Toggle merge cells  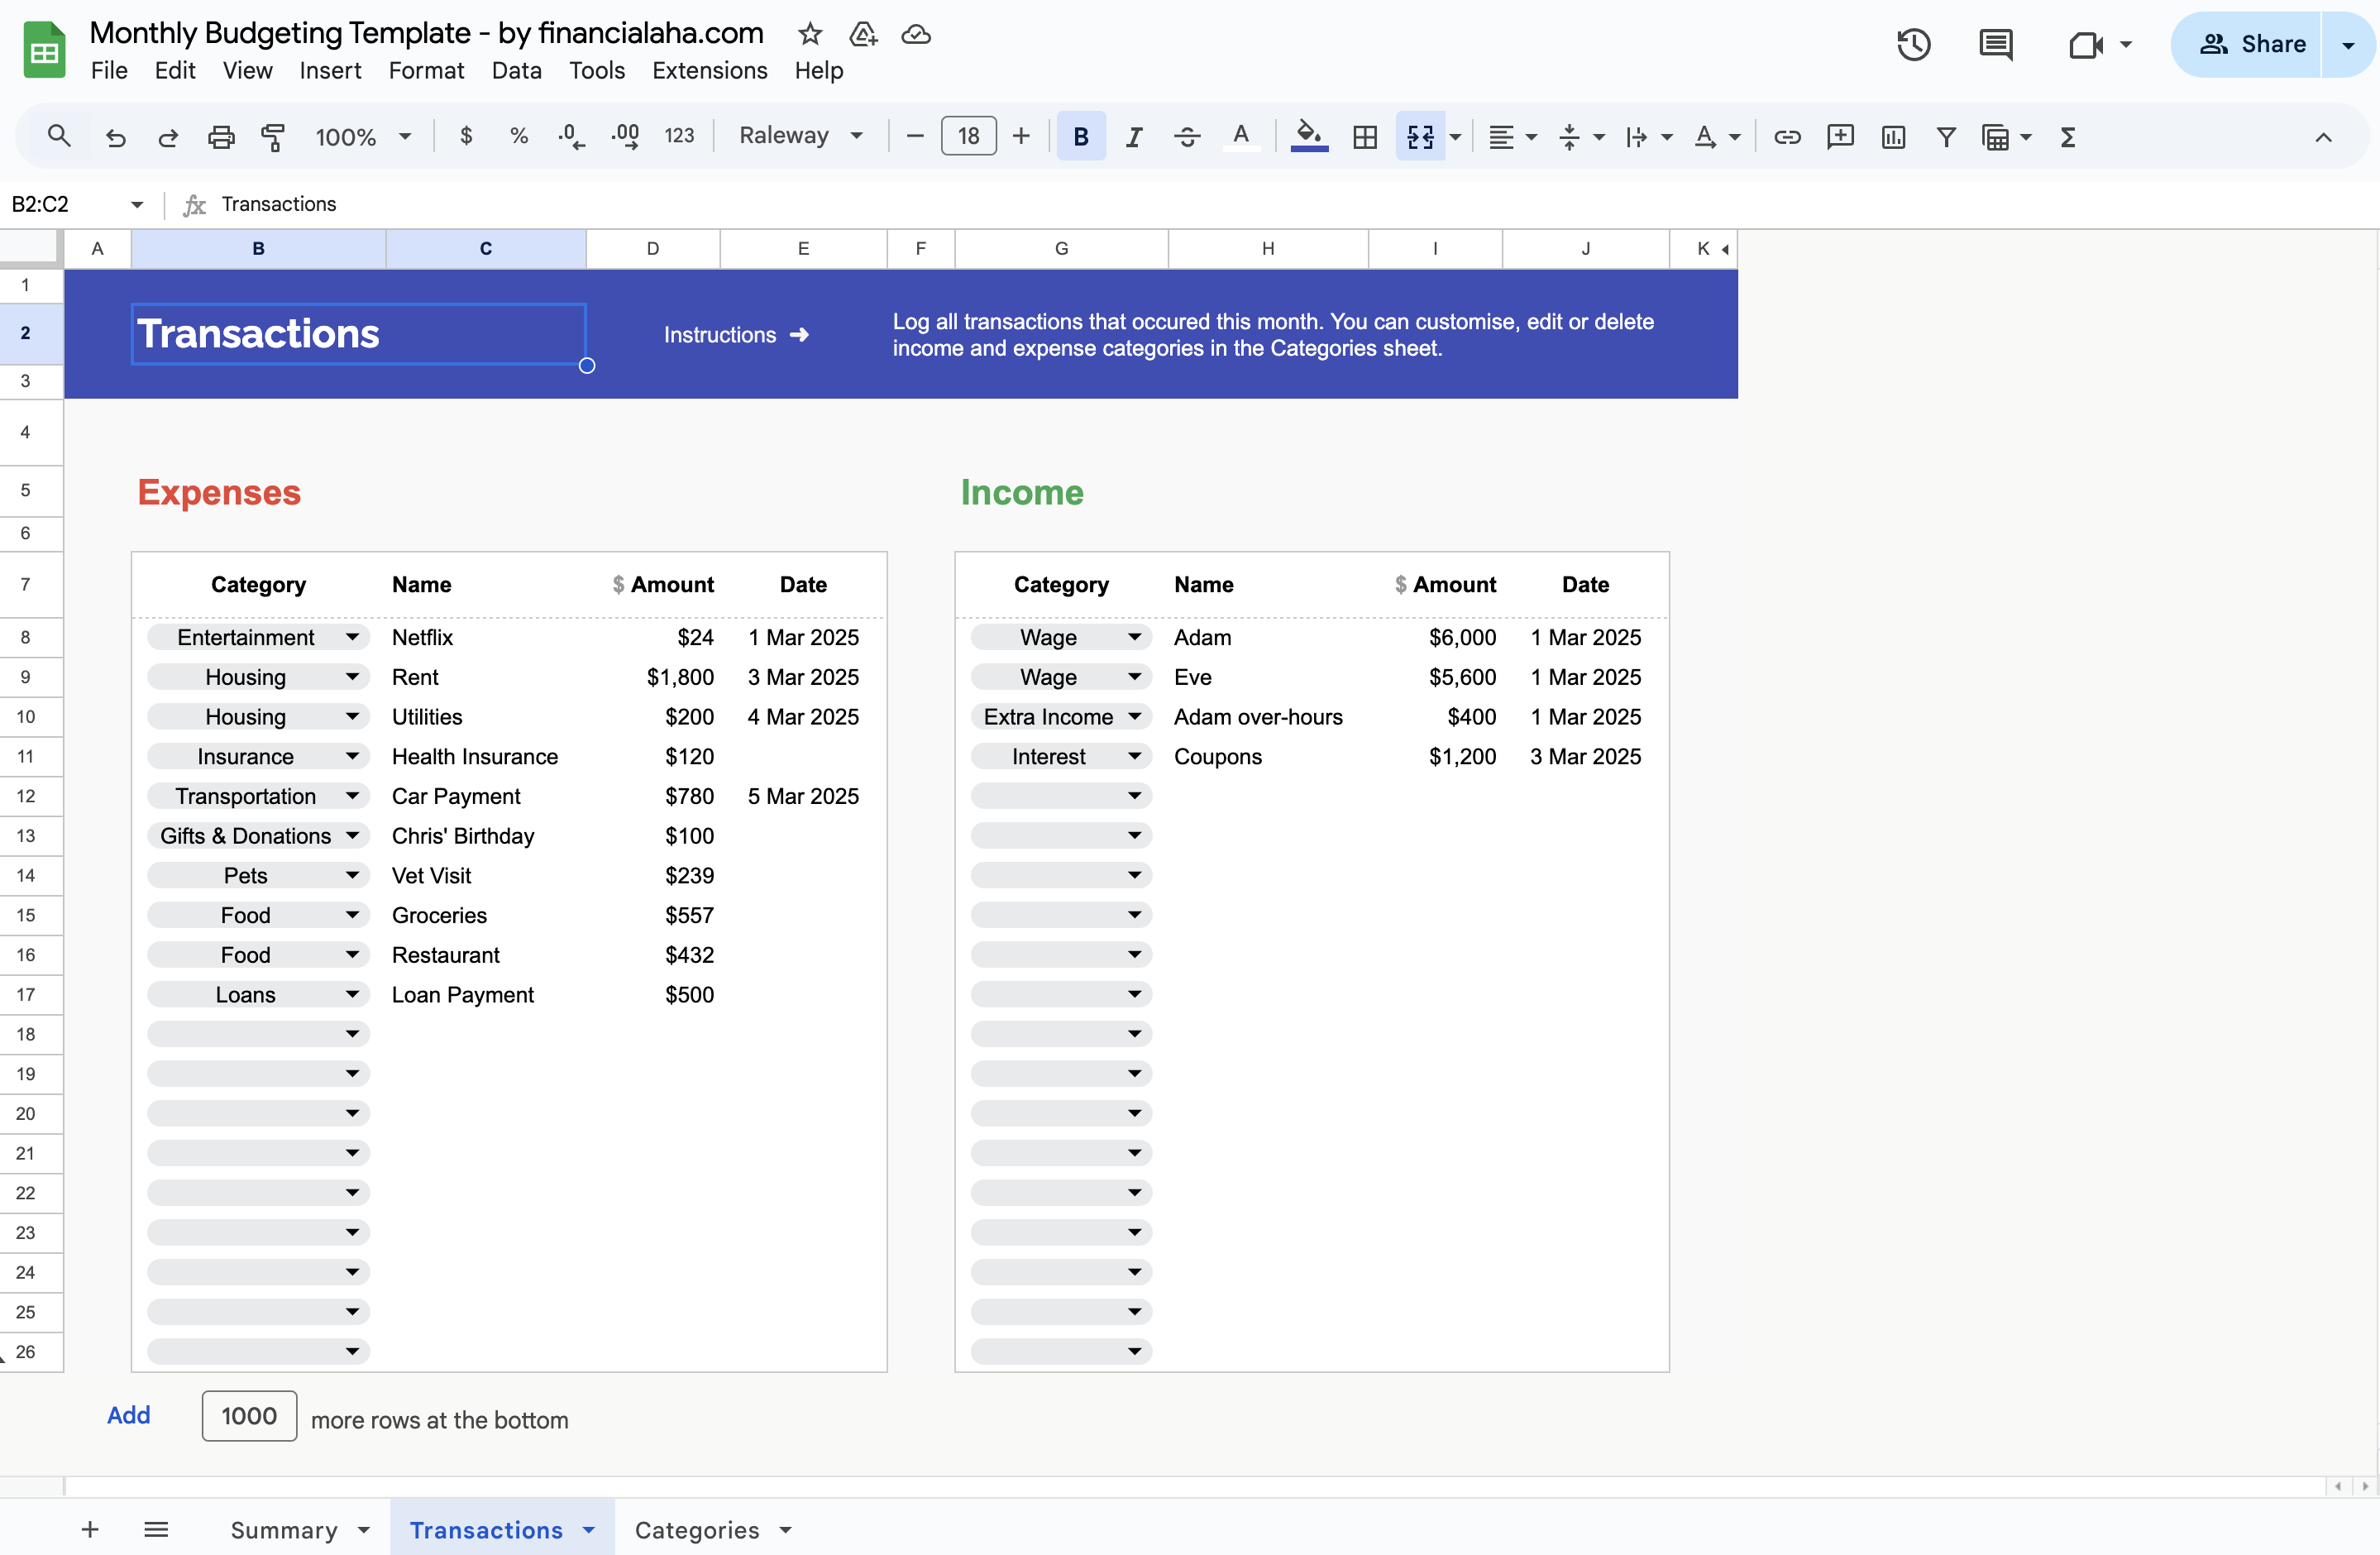point(1420,136)
